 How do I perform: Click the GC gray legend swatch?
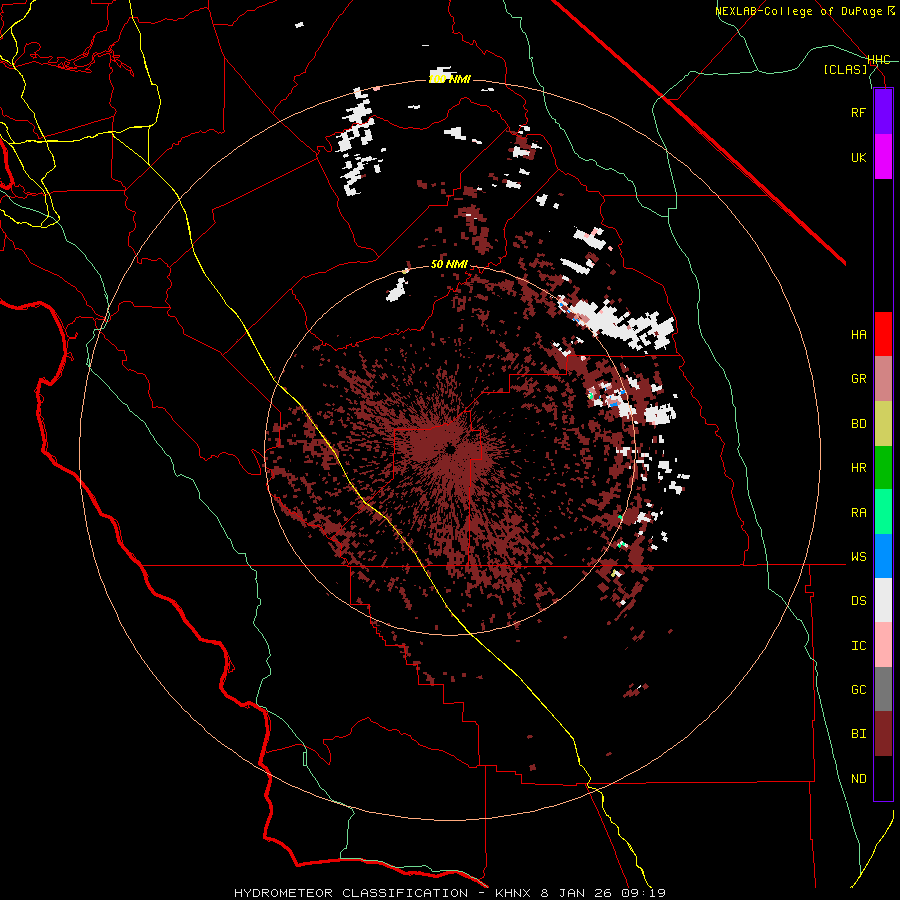(883, 689)
